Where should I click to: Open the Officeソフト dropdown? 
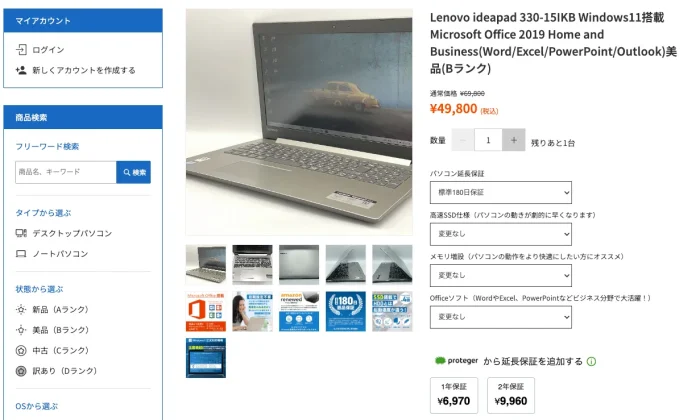[x=500, y=317]
